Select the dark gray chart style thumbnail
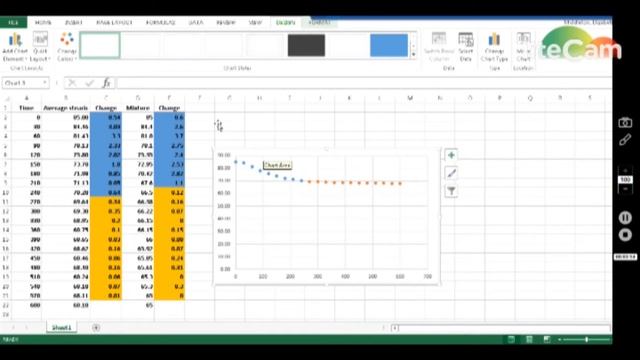 coord(306,45)
